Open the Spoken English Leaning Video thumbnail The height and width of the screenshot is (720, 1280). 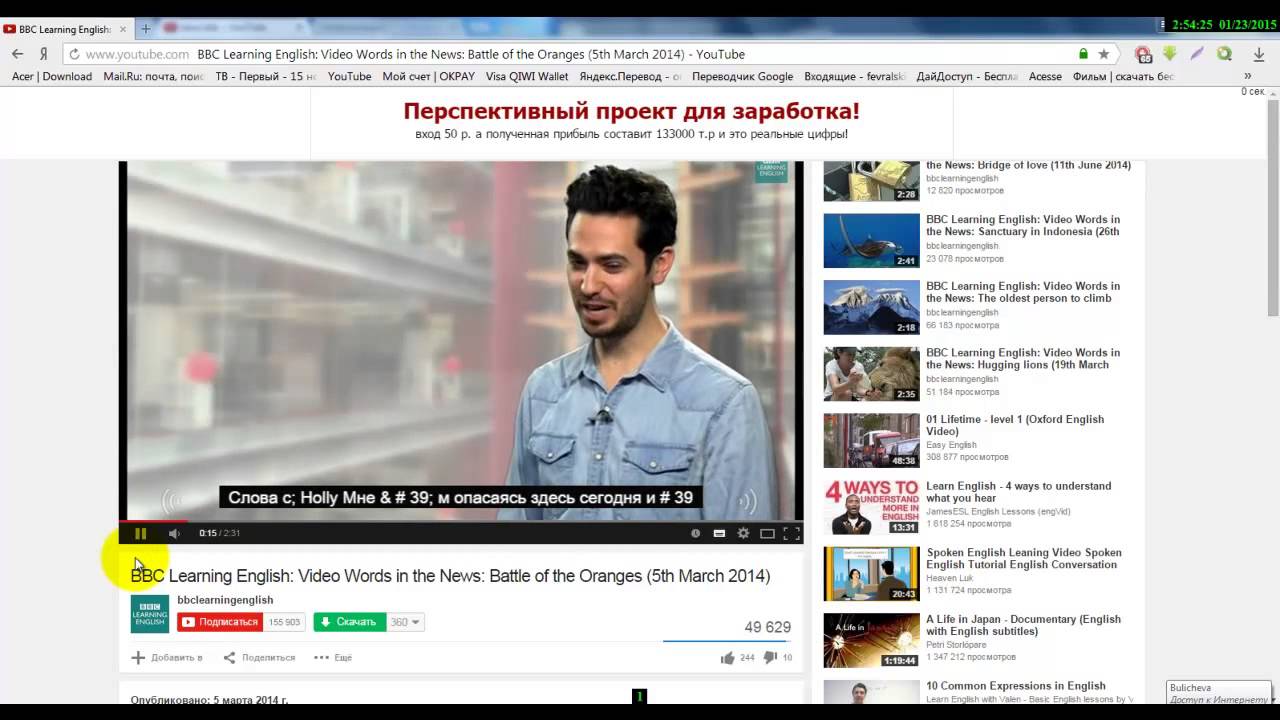click(871, 574)
